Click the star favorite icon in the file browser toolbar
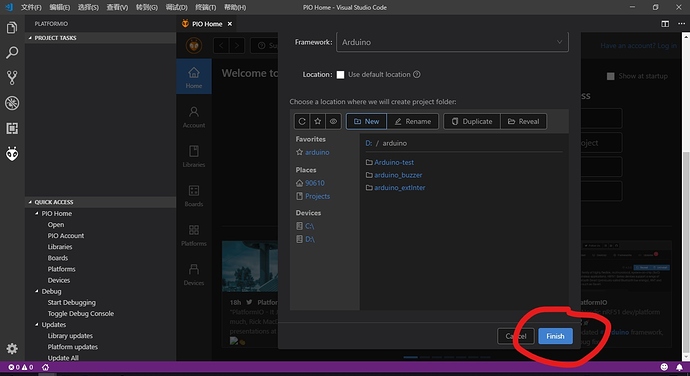 point(318,122)
